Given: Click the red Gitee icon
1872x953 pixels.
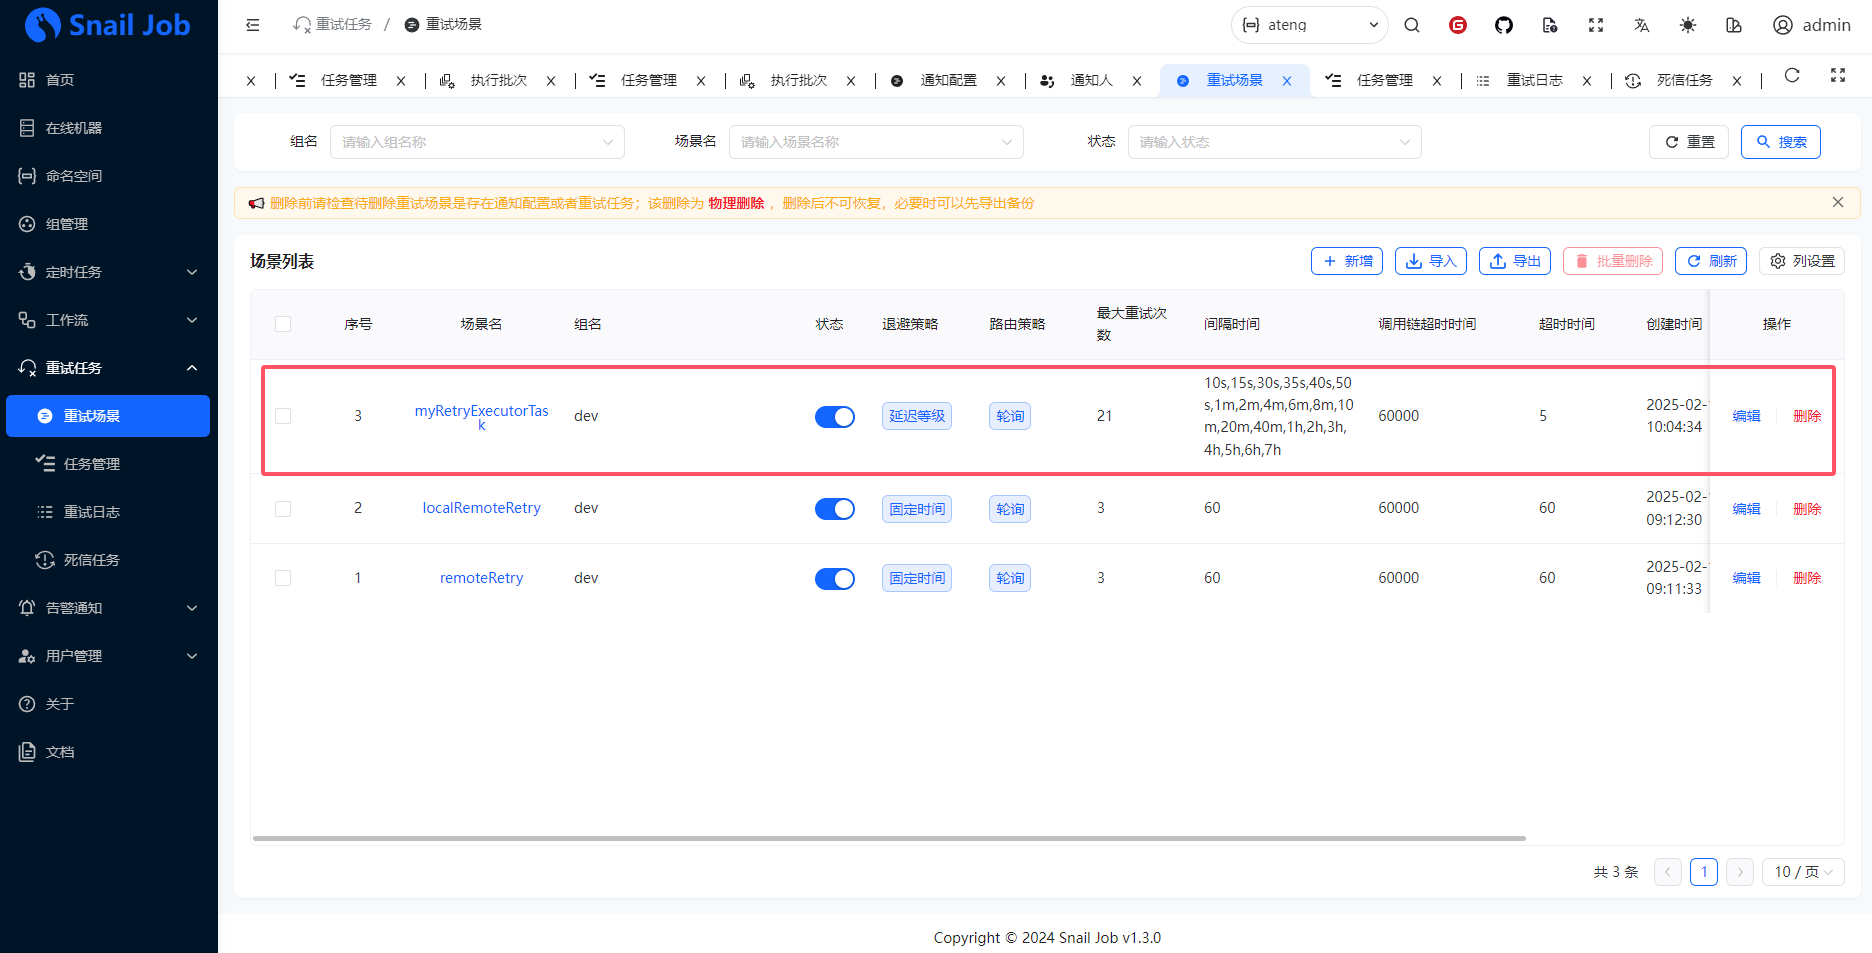Looking at the screenshot, I should point(1457,25).
